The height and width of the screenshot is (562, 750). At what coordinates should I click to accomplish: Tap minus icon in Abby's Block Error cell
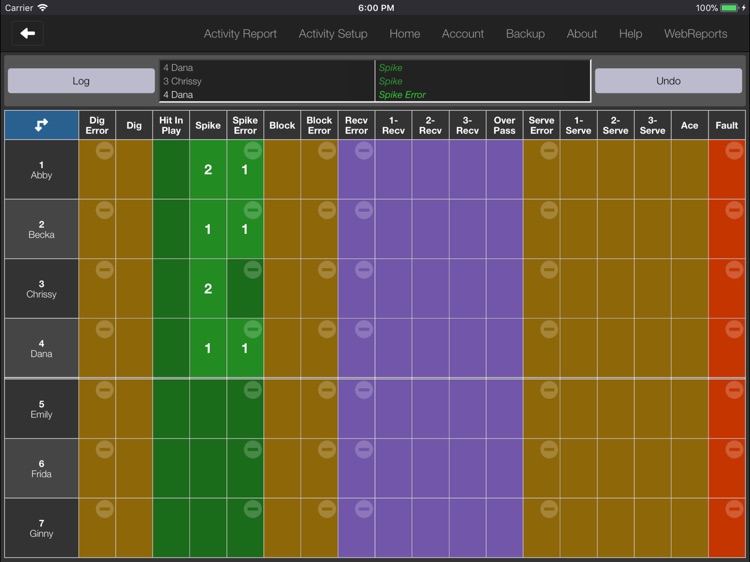coord(327,151)
